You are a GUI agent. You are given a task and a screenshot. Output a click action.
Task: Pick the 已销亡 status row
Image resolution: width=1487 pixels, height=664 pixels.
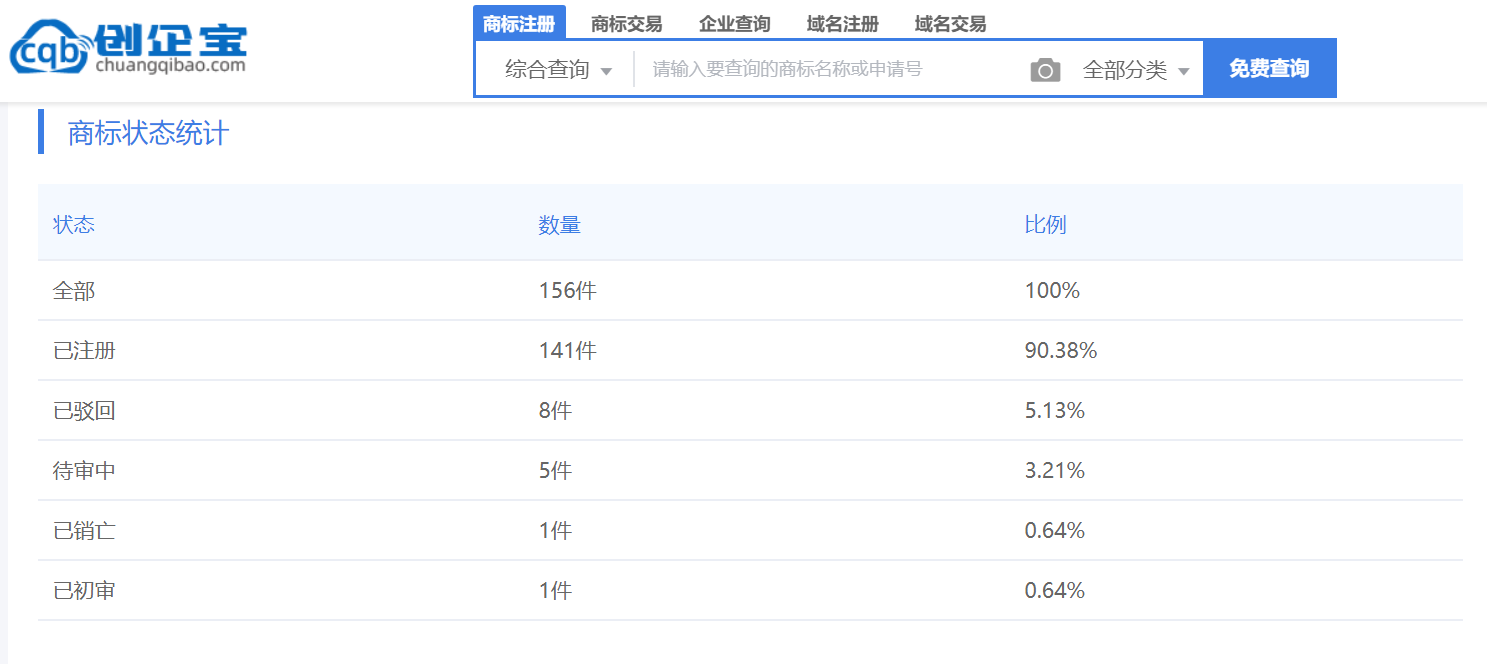84,531
